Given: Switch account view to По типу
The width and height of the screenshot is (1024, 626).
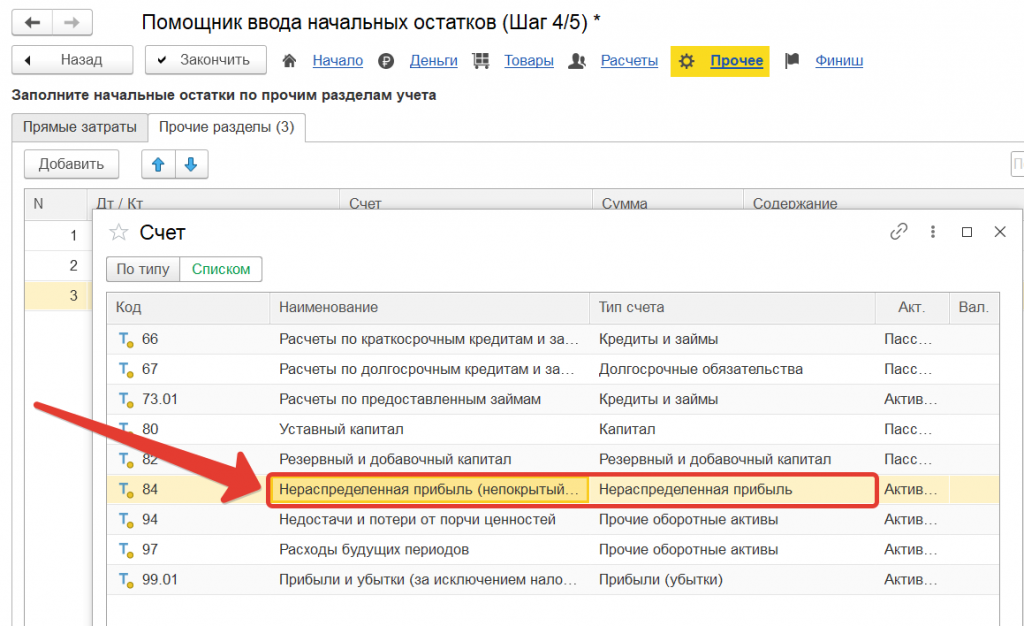Looking at the screenshot, I should coord(144,269).
